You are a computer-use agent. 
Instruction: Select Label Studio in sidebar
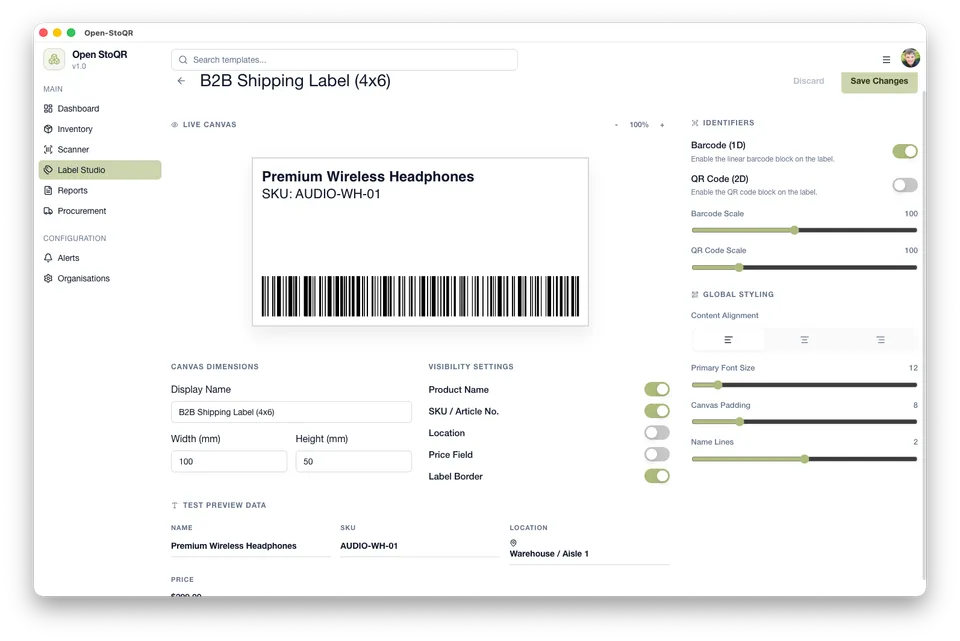pyautogui.click(x=100, y=170)
